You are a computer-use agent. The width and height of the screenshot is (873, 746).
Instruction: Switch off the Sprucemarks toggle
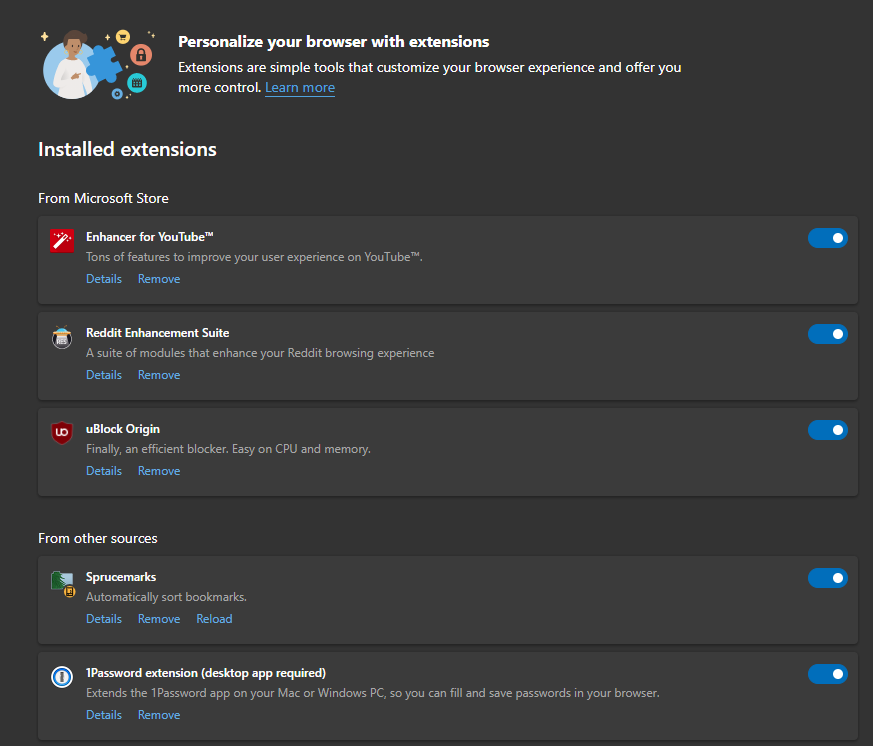point(827,578)
